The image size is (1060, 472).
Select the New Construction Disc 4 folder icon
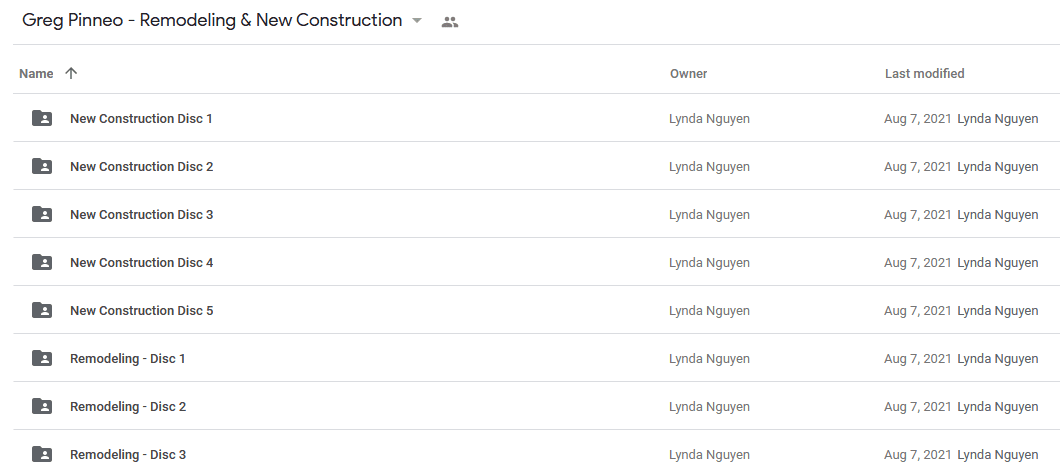tap(42, 262)
